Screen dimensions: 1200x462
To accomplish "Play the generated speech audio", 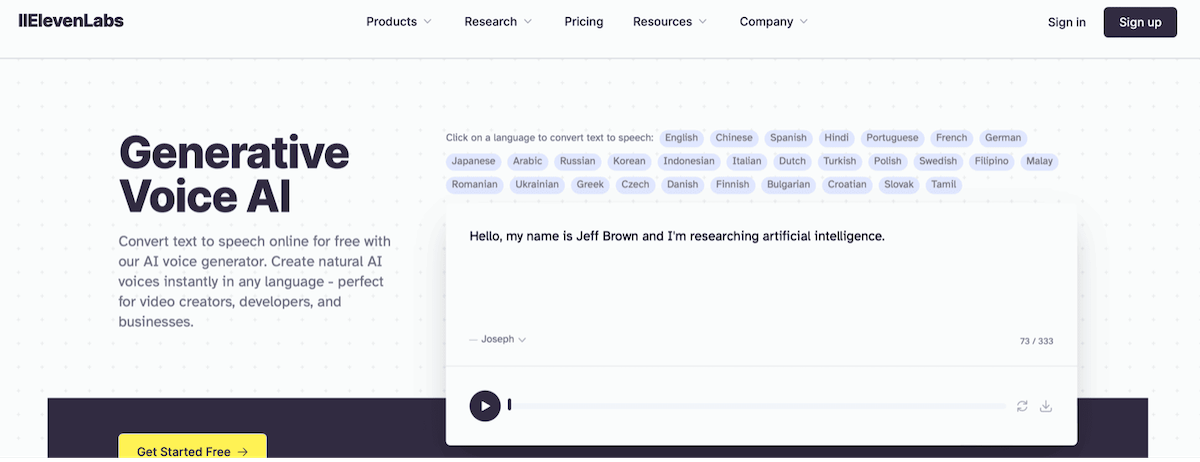I will pyautogui.click(x=485, y=405).
